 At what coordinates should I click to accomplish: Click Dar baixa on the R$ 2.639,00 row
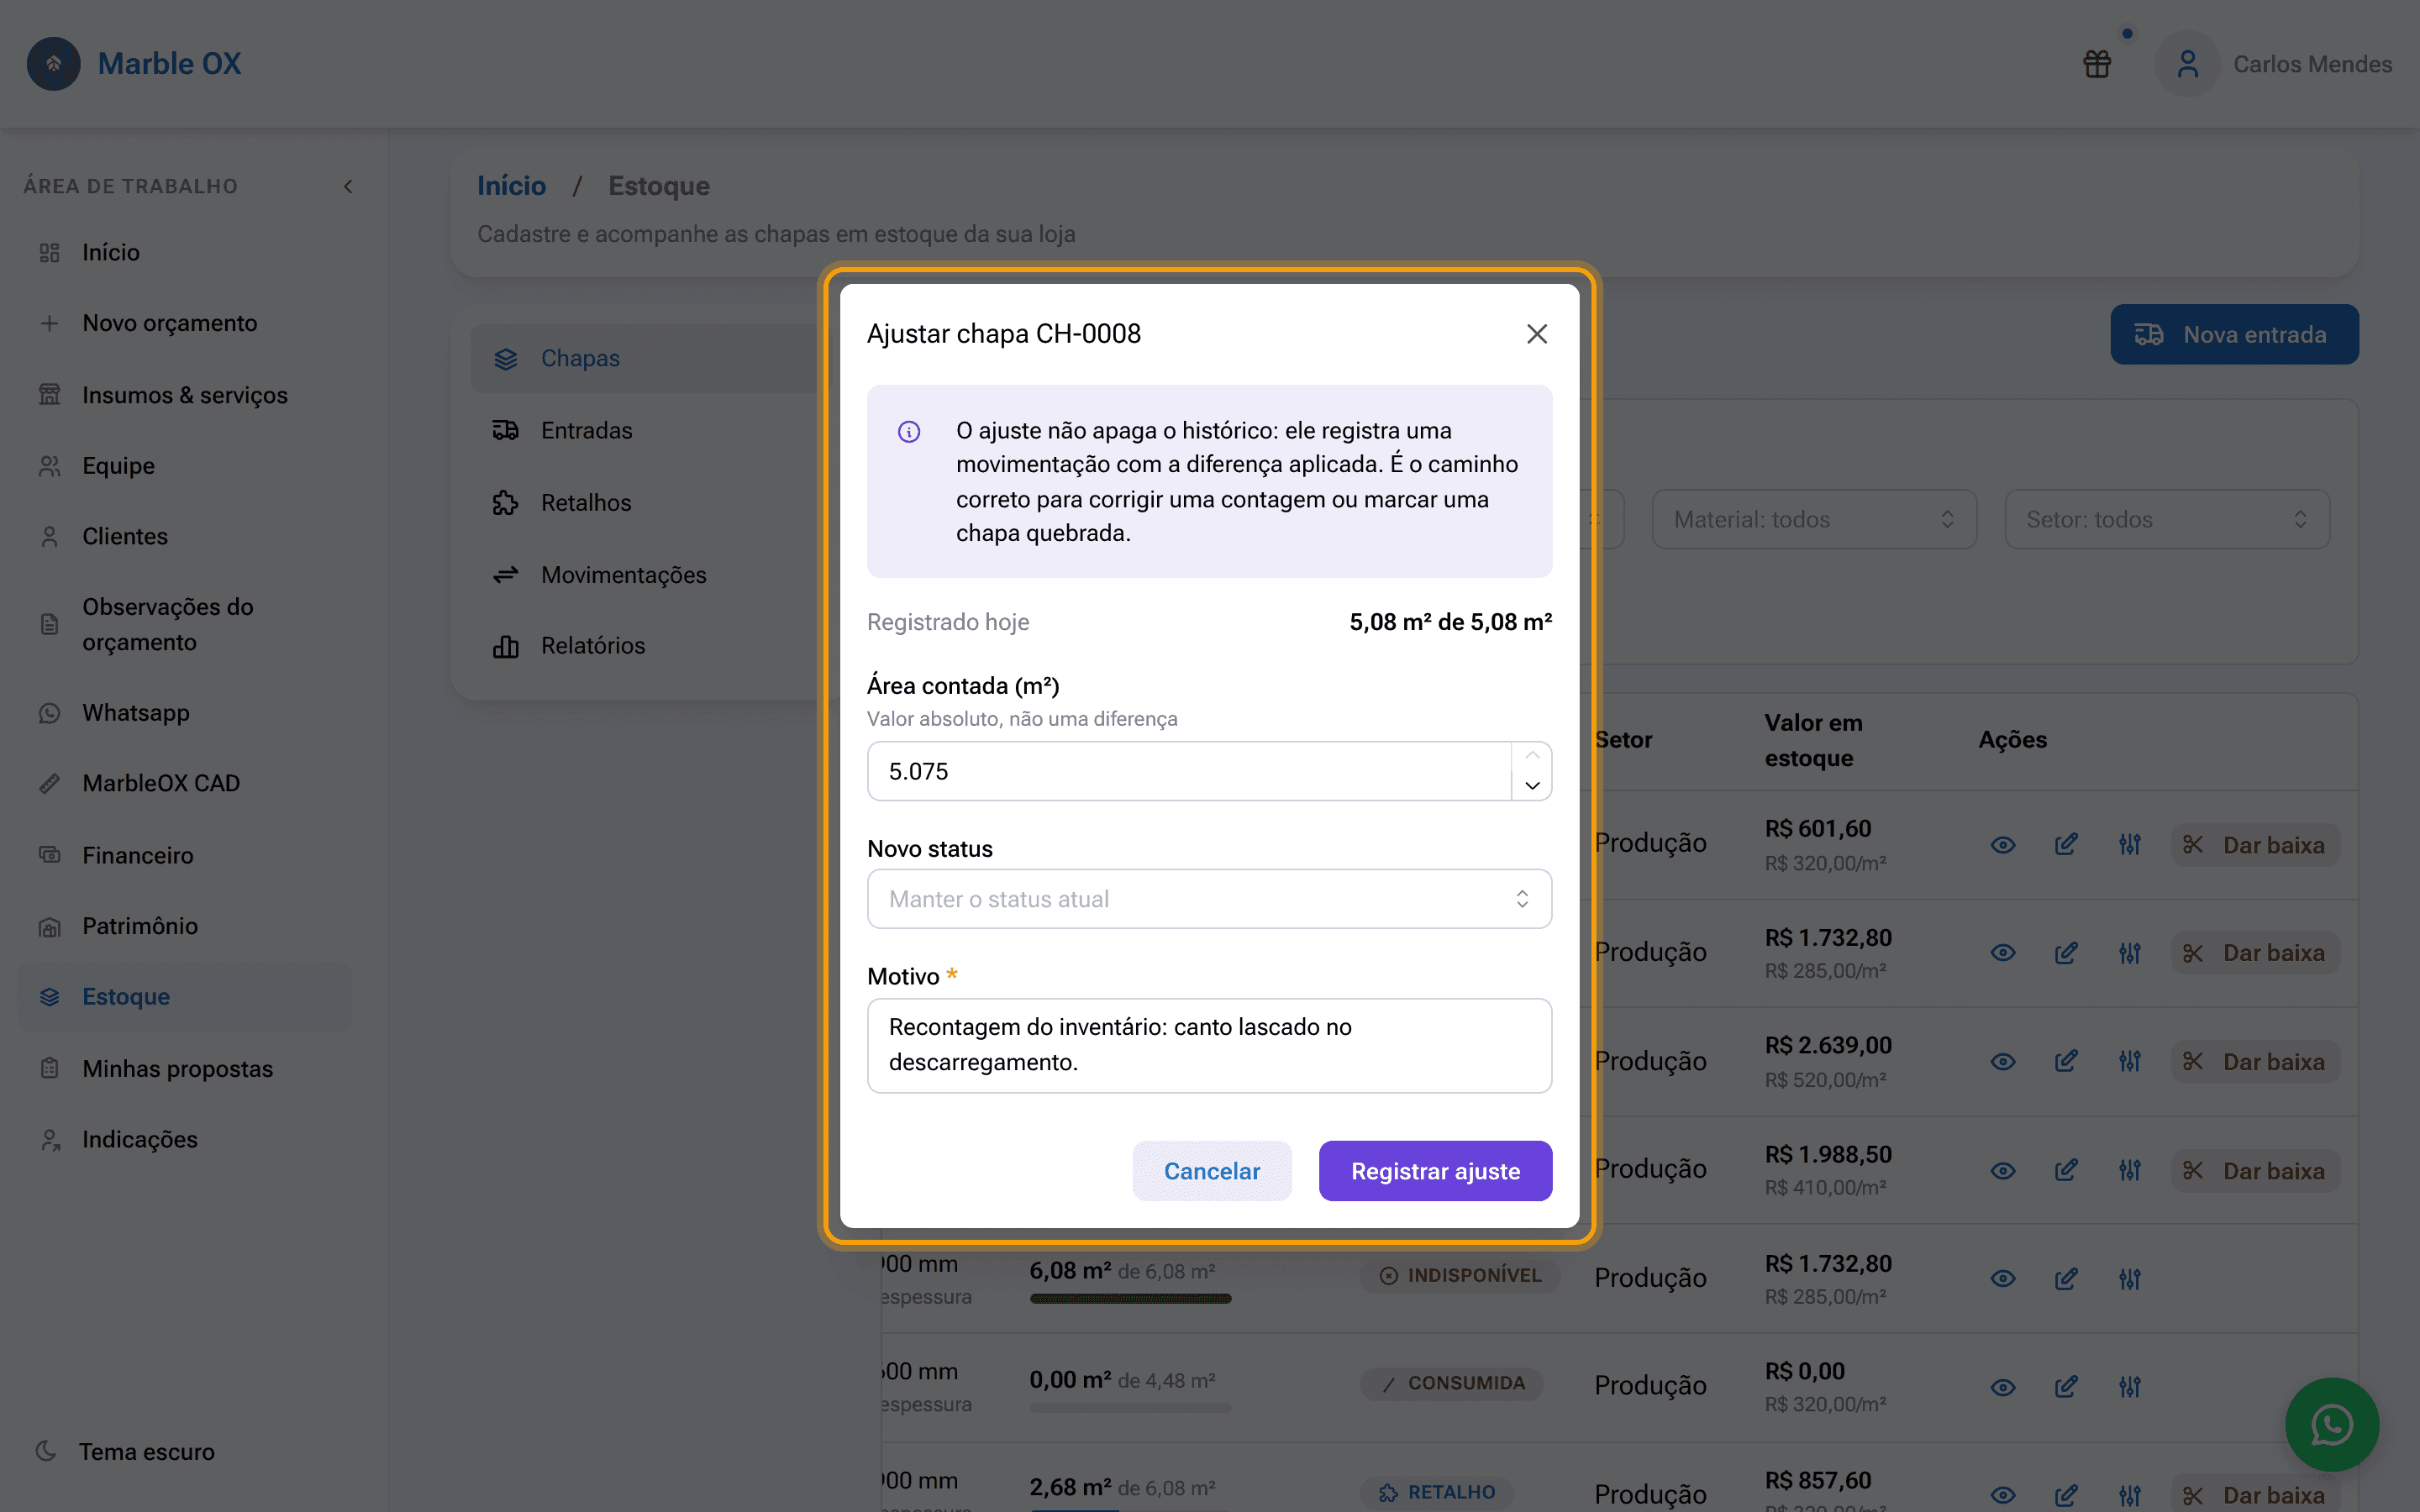(x=2255, y=1062)
